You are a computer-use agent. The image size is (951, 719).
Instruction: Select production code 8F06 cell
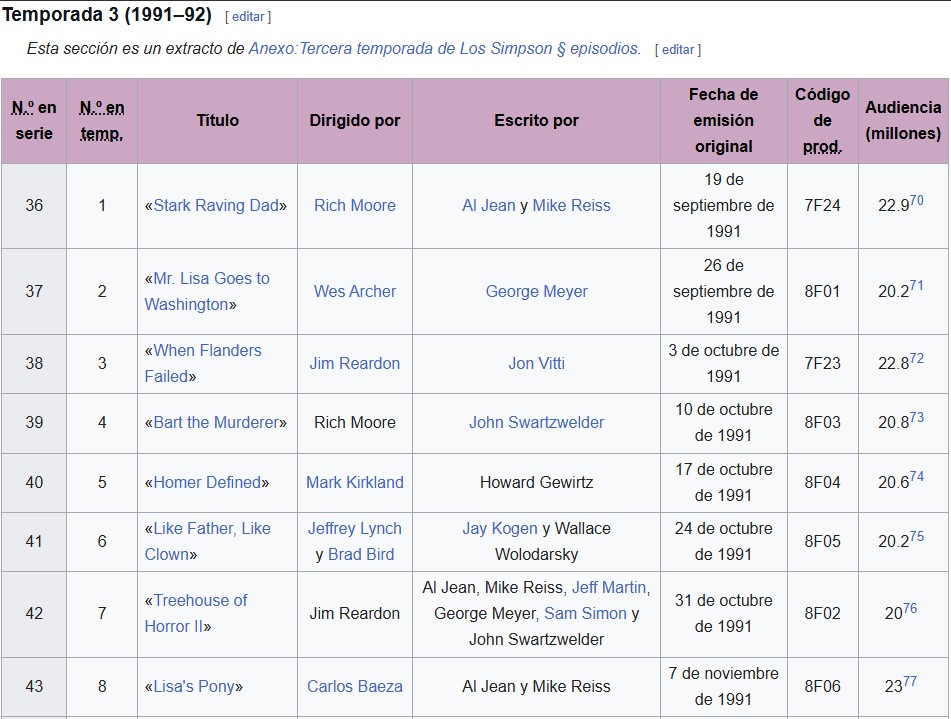point(822,686)
